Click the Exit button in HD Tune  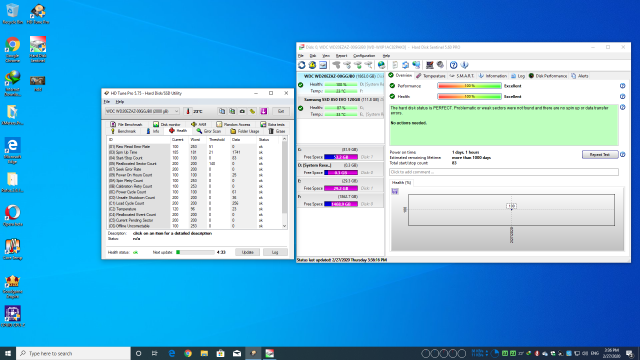[281, 111]
